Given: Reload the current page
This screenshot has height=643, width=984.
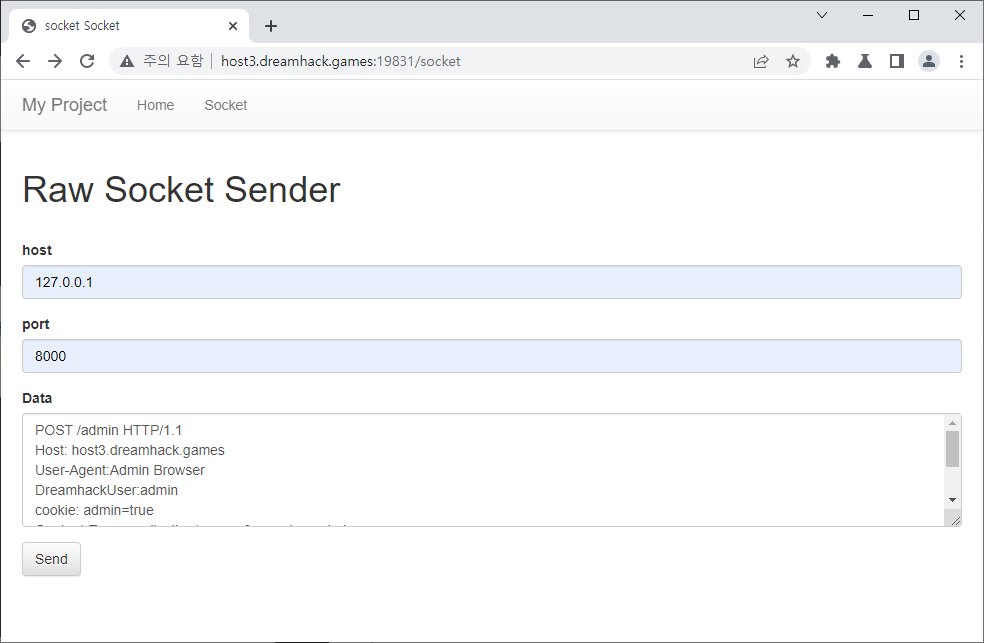Looking at the screenshot, I should pyautogui.click(x=87, y=61).
